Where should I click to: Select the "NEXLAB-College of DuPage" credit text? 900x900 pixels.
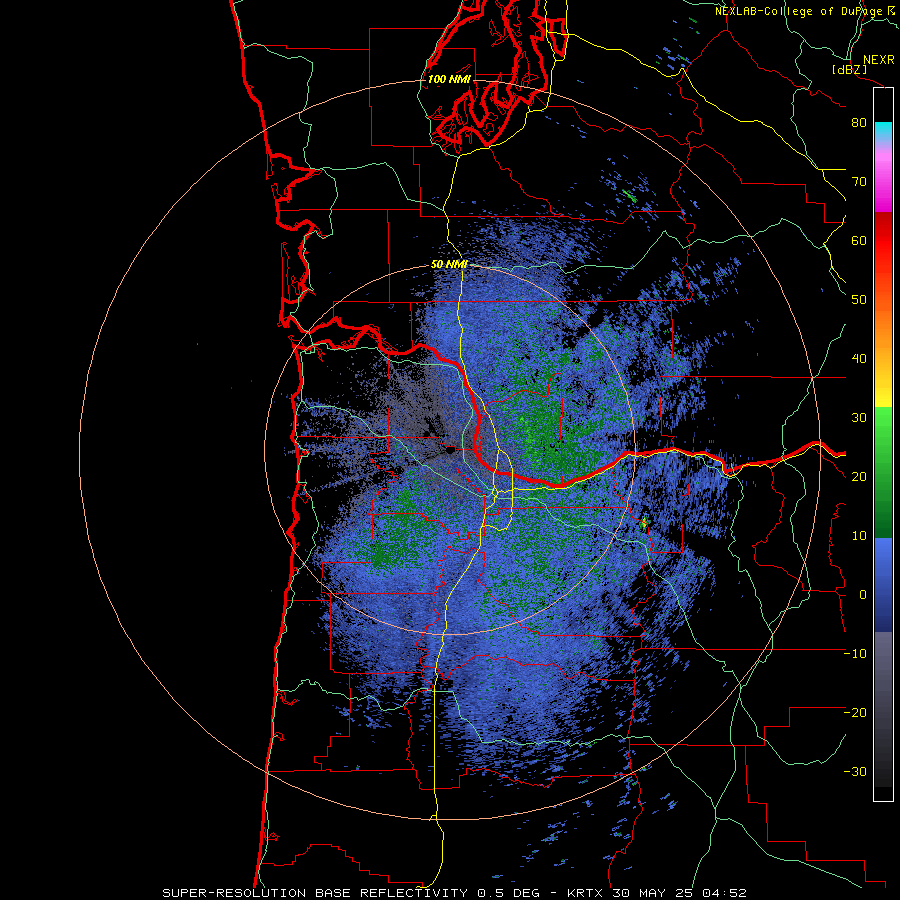pos(799,11)
